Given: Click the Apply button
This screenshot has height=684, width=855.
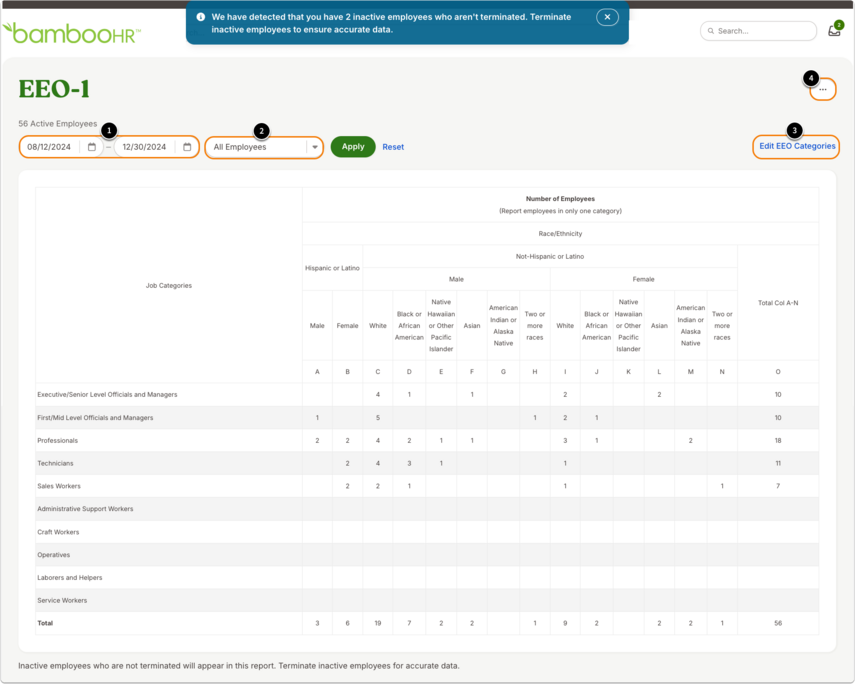Looking at the screenshot, I should point(353,147).
